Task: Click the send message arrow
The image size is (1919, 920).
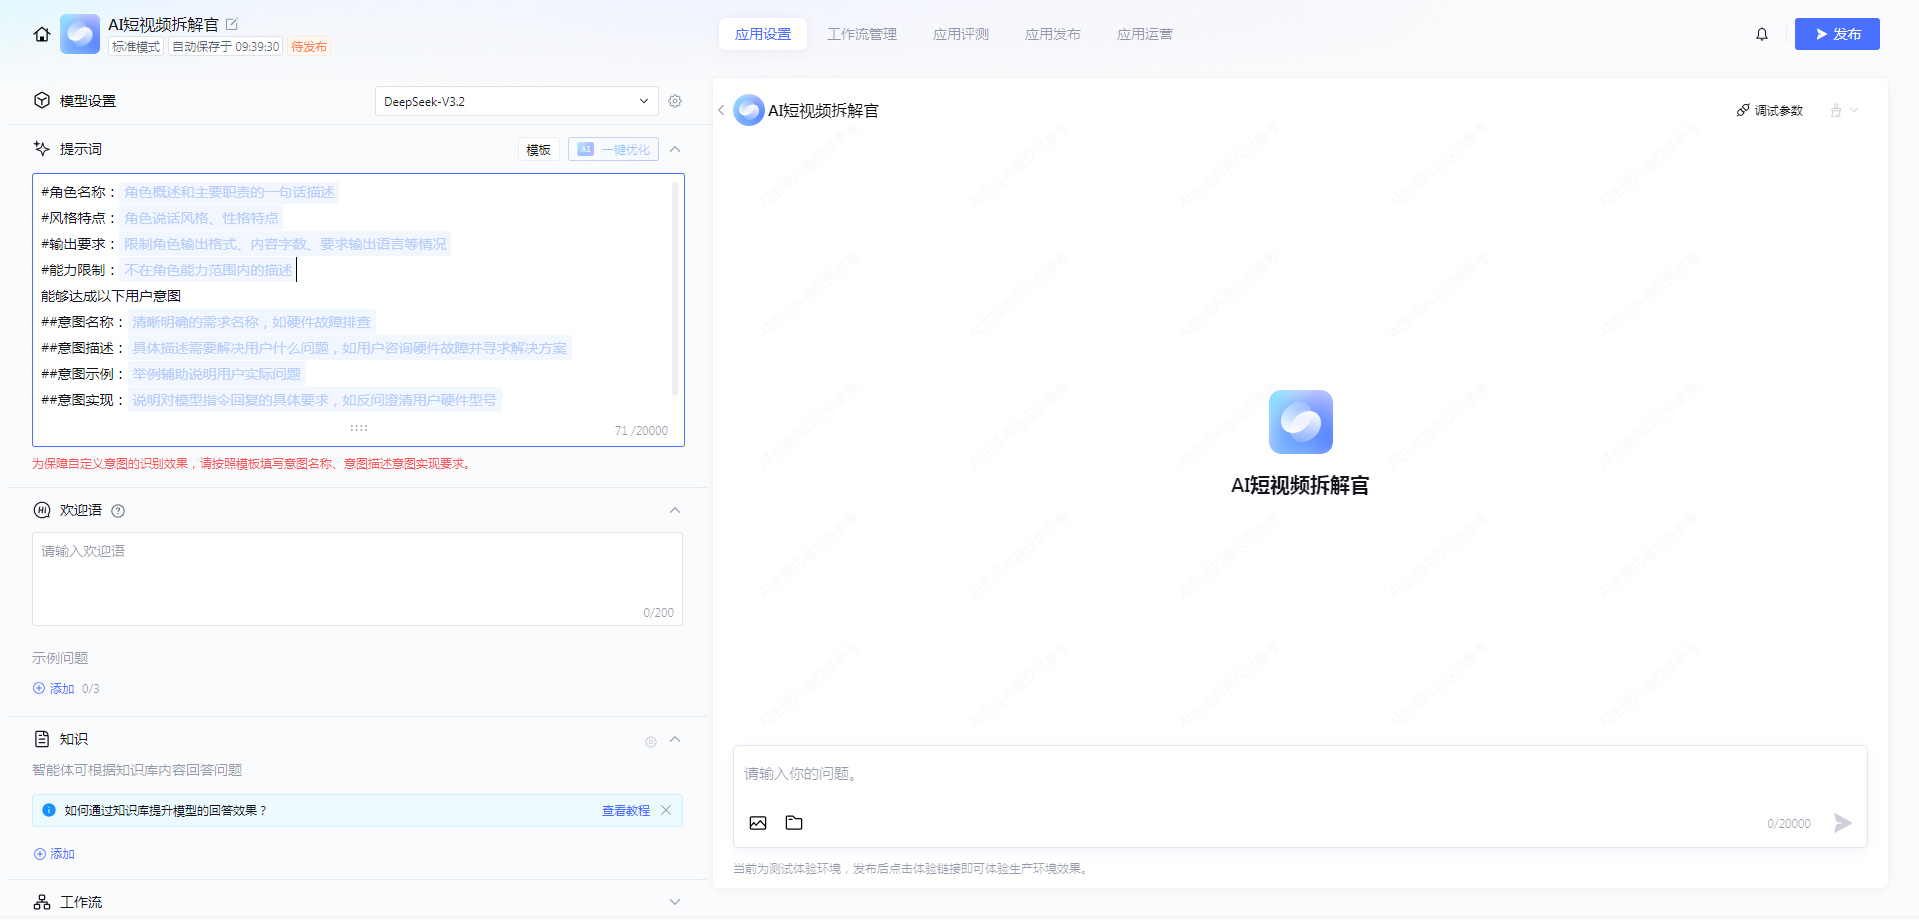Action: pos(1842,823)
